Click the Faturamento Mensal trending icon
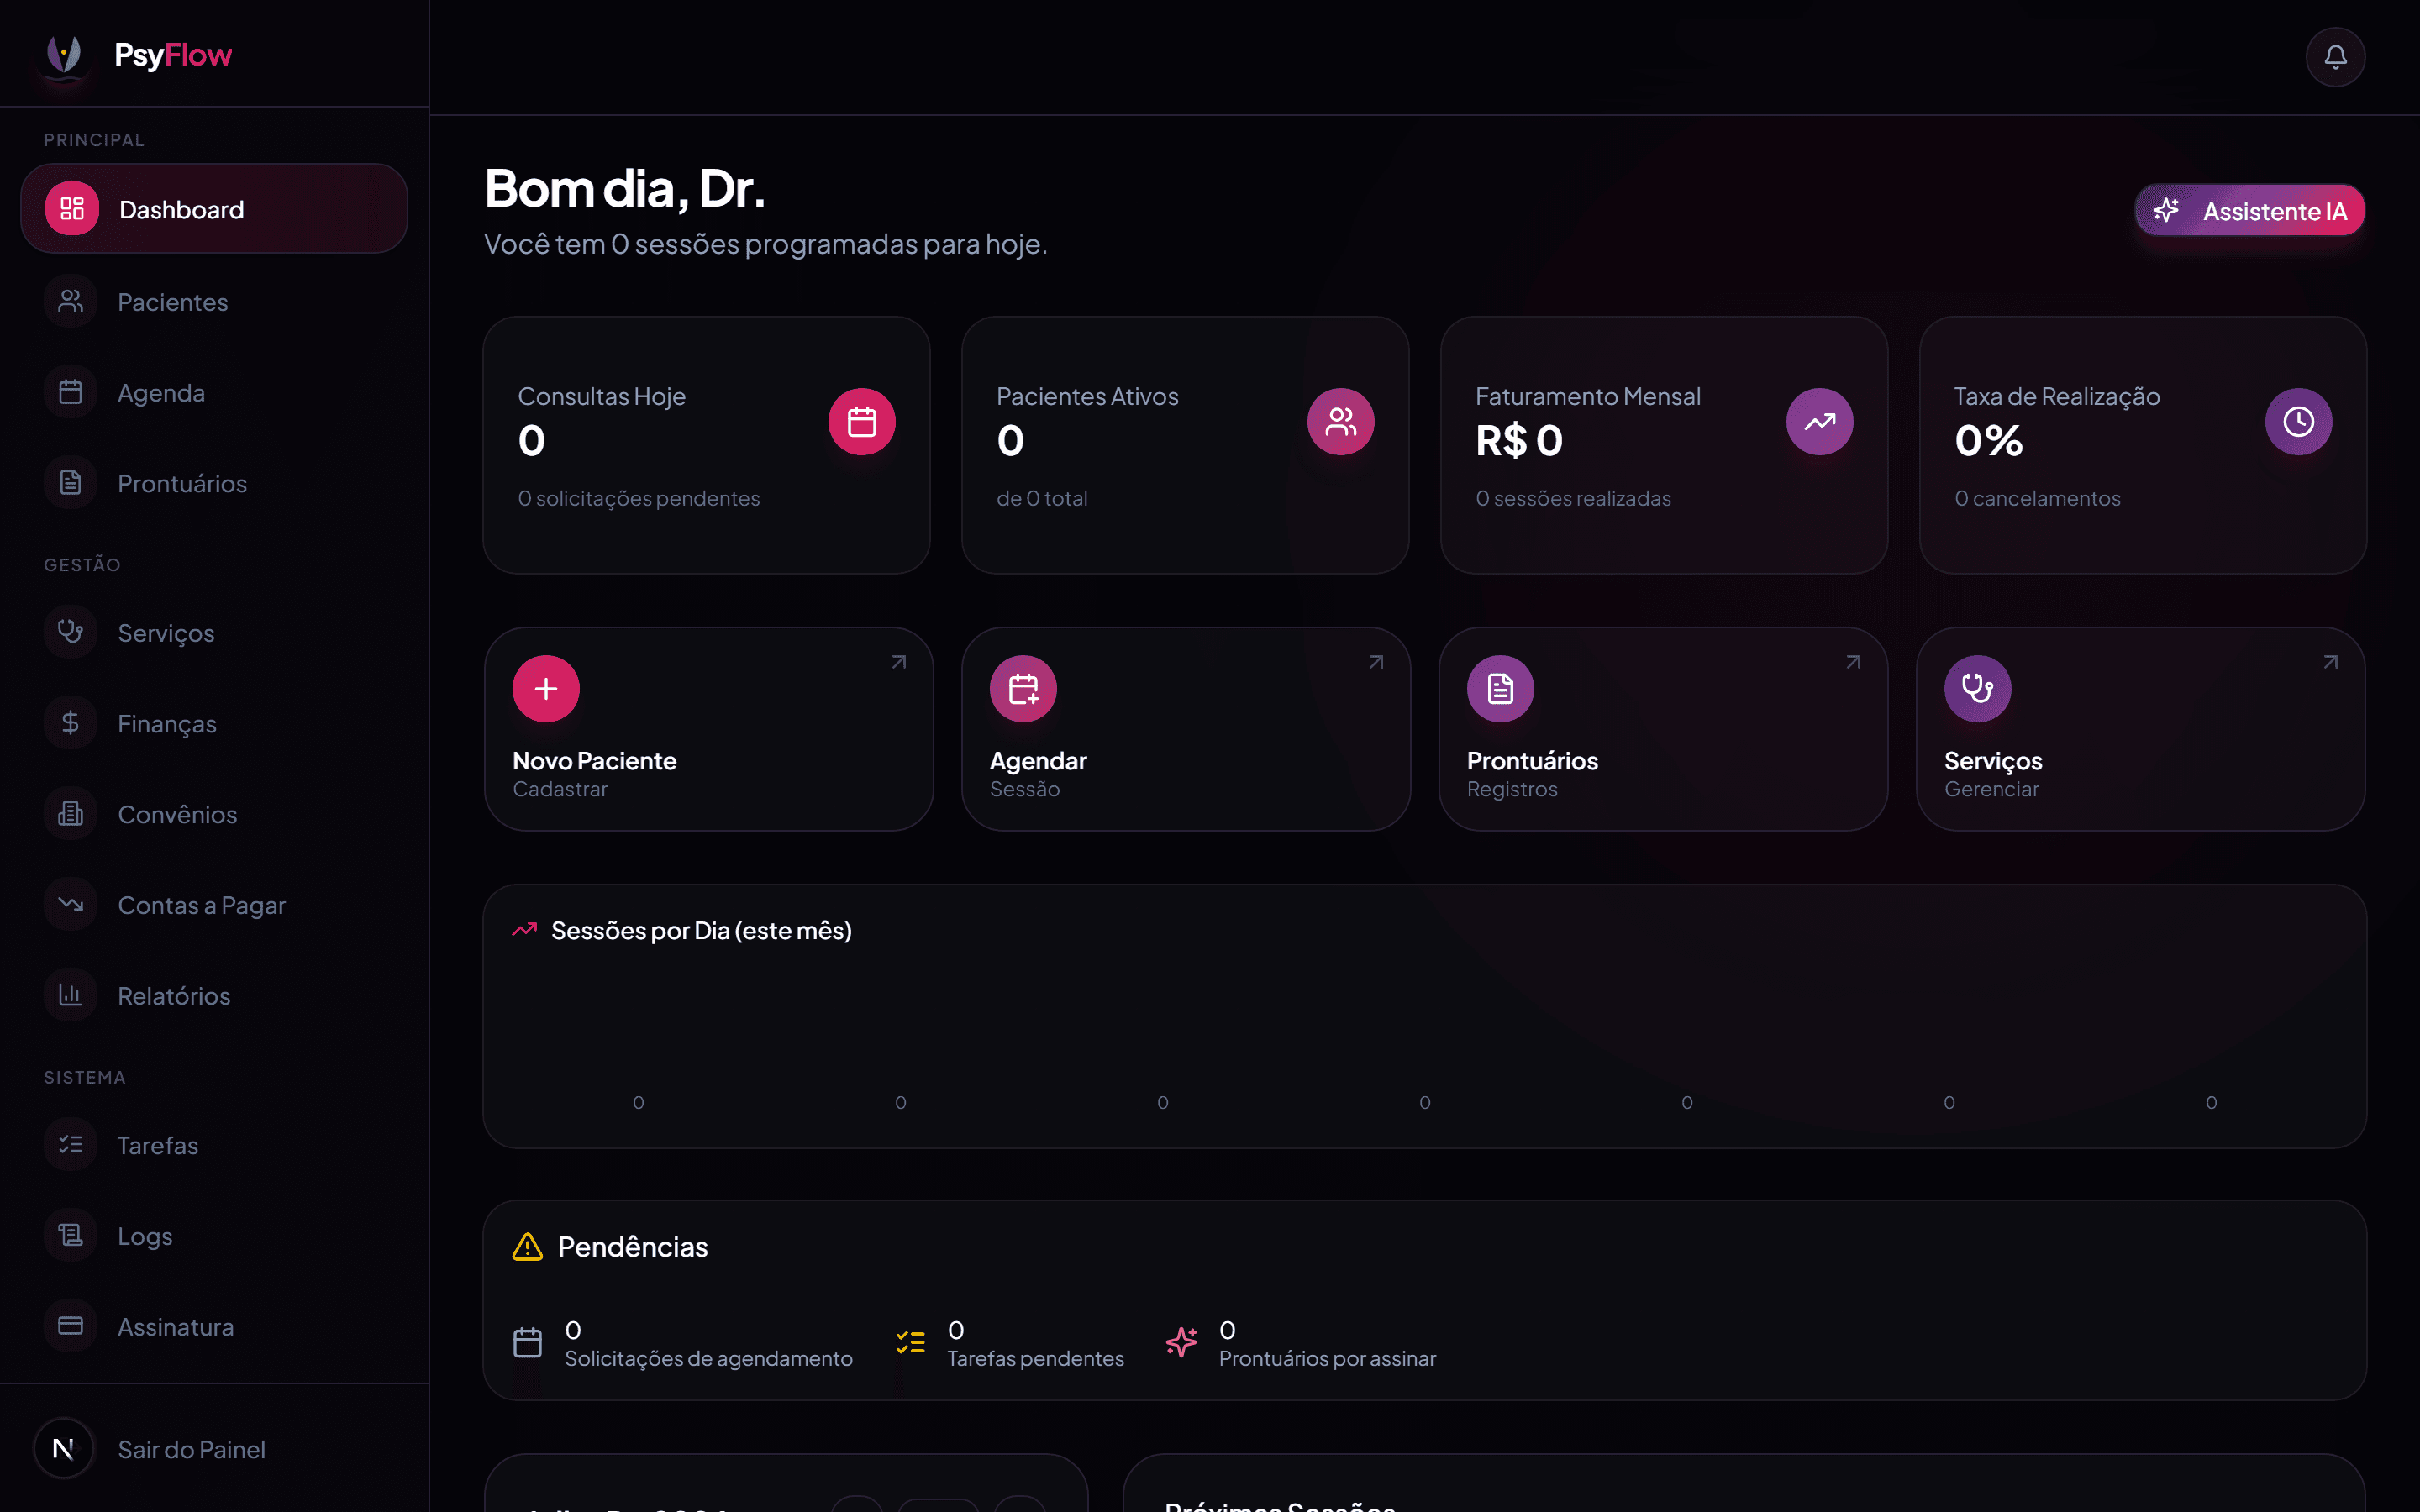Viewport: 2420px width, 1512px height. 1820,422
